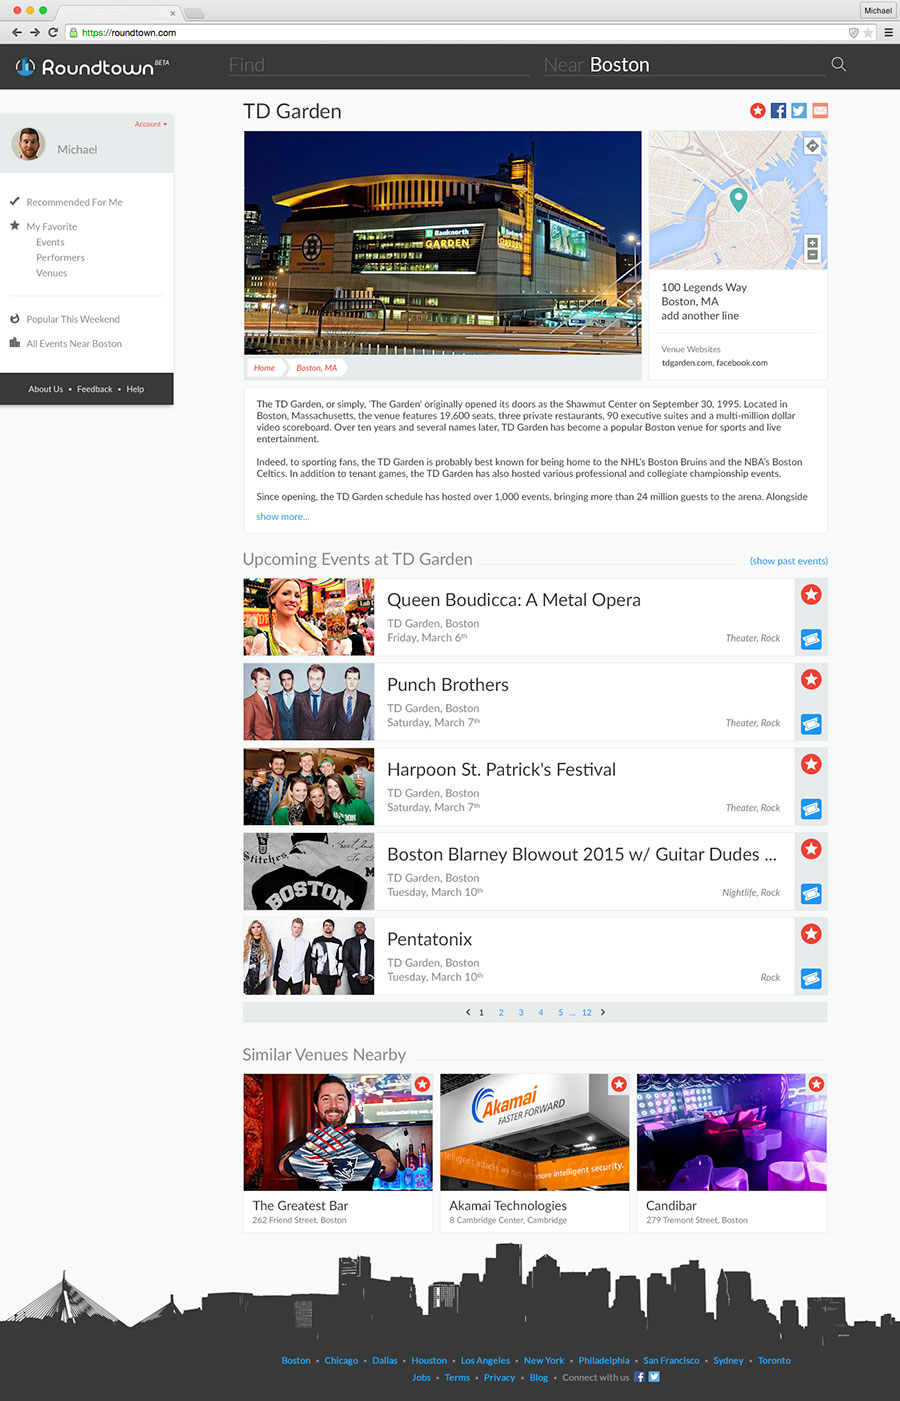Click the browser forward arrow

click(35, 32)
